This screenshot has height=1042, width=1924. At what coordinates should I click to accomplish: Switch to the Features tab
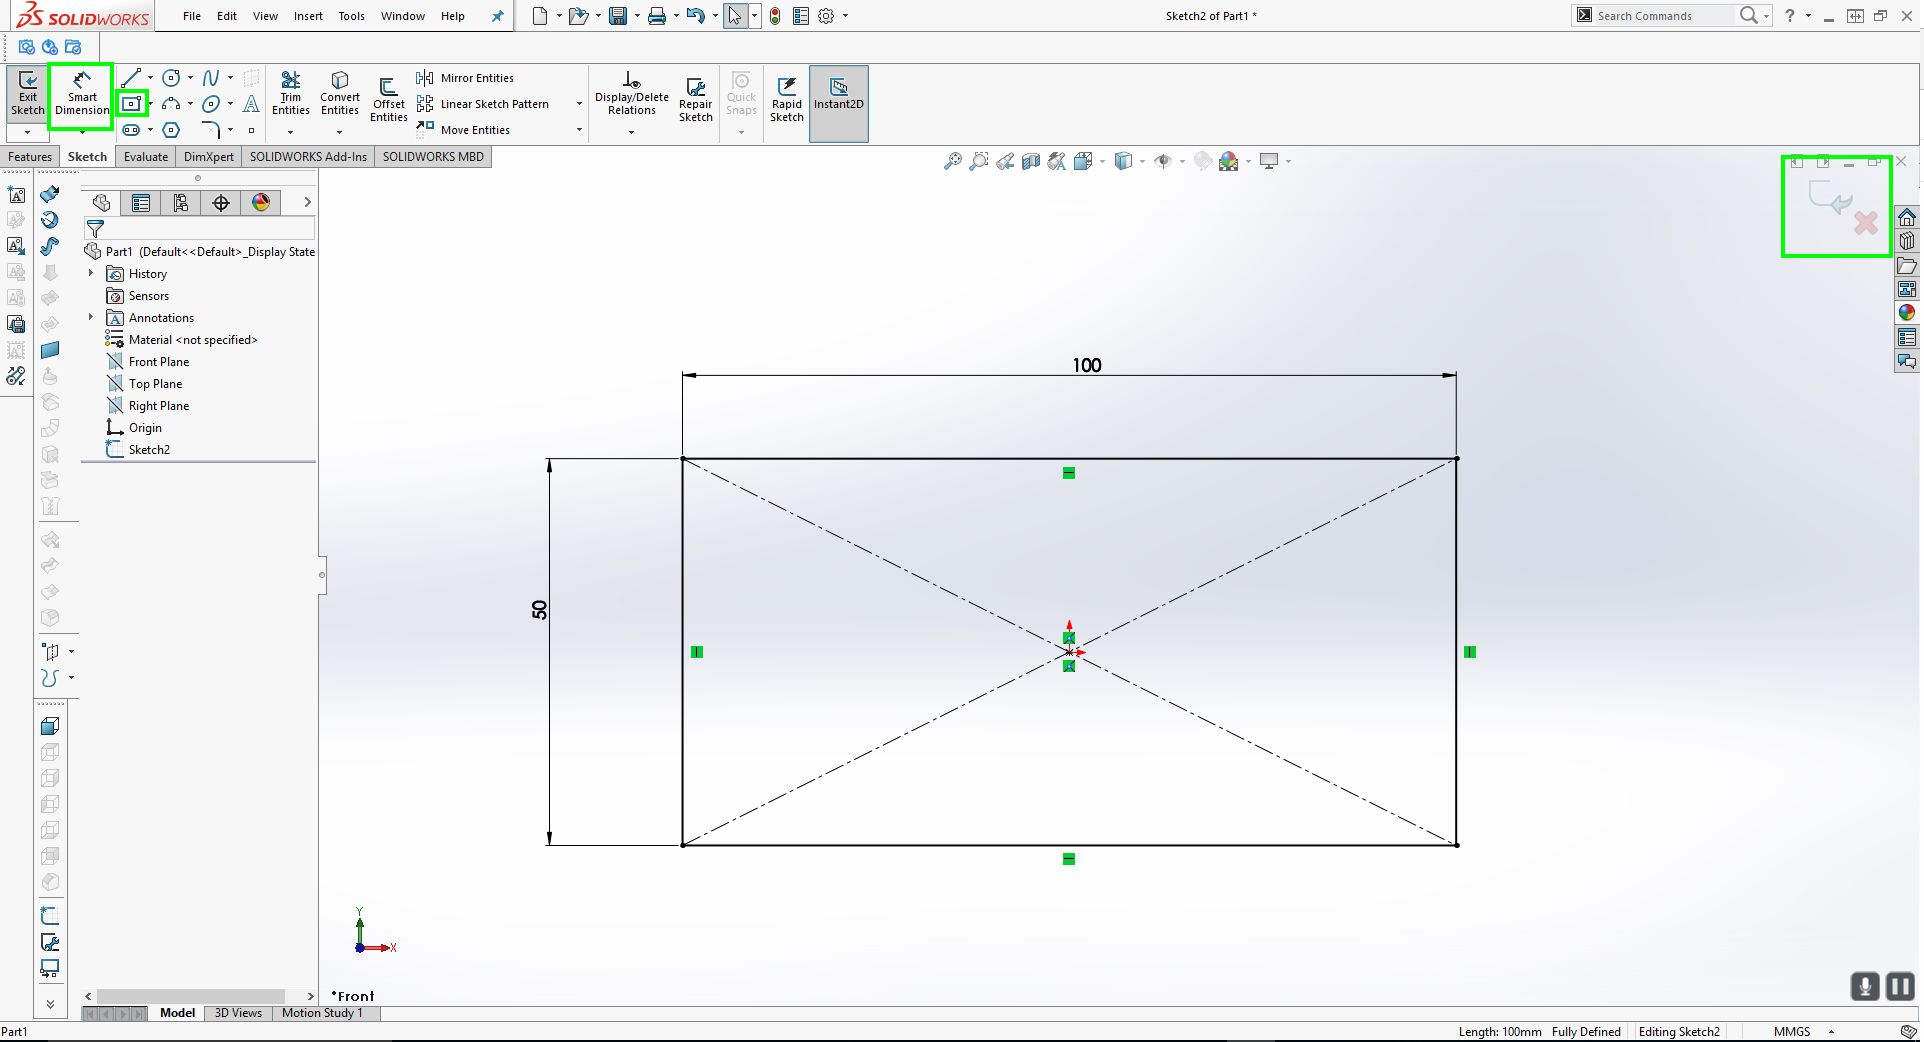pos(30,157)
